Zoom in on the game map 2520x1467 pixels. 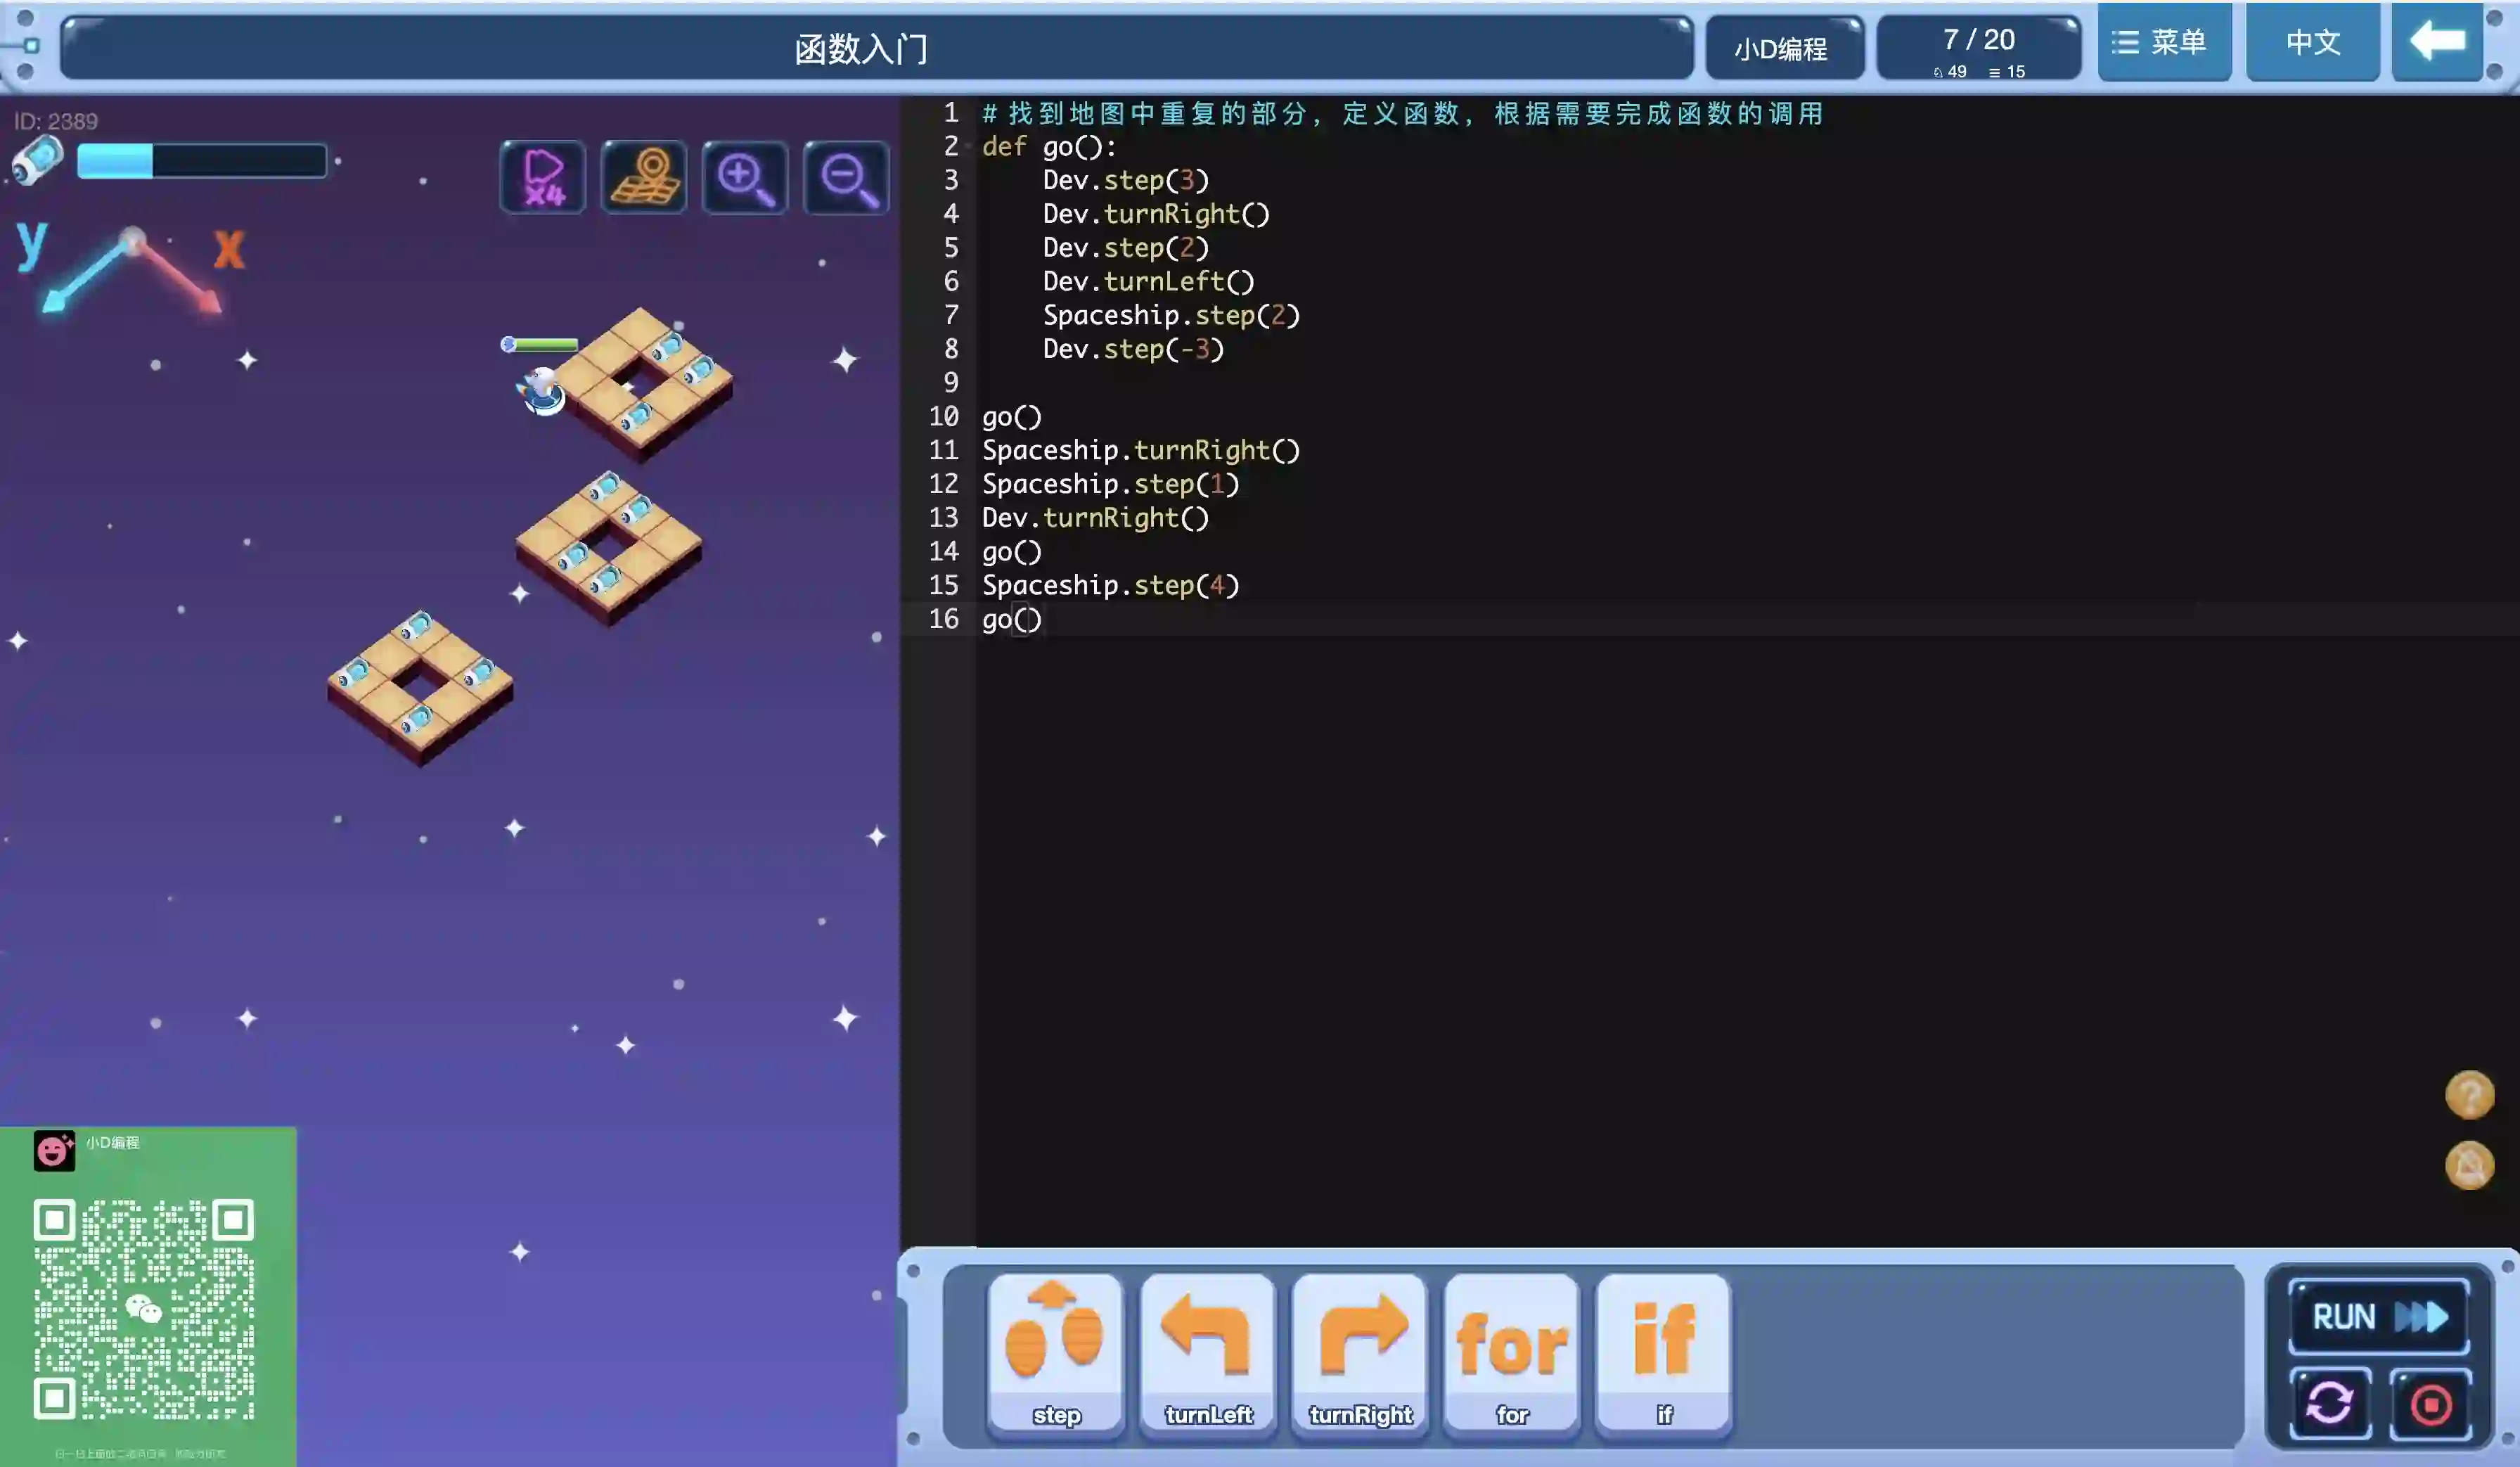coord(745,177)
